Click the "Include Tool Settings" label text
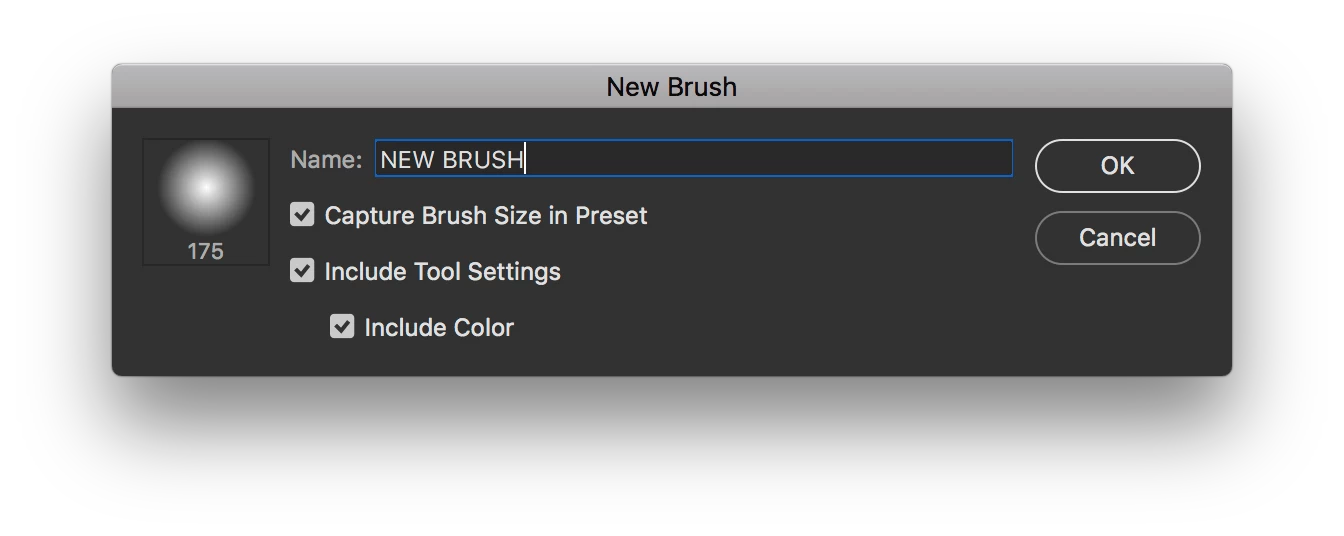The image size is (1344, 536). pyautogui.click(x=442, y=272)
